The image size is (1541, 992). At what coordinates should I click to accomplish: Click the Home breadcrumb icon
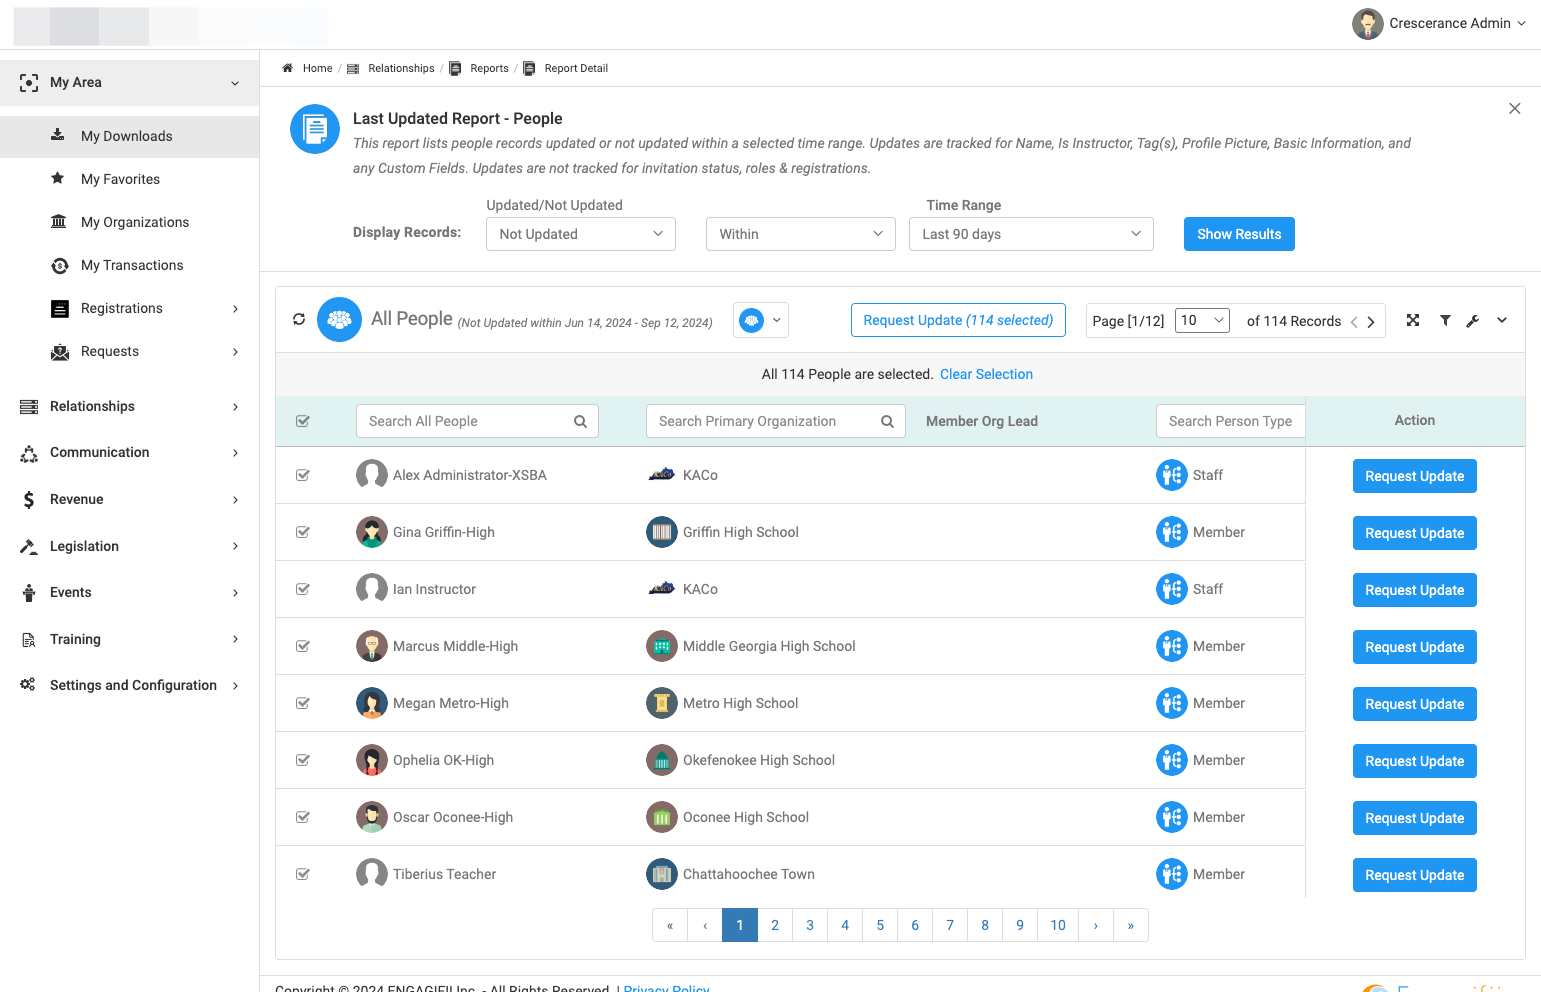pyautogui.click(x=288, y=68)
